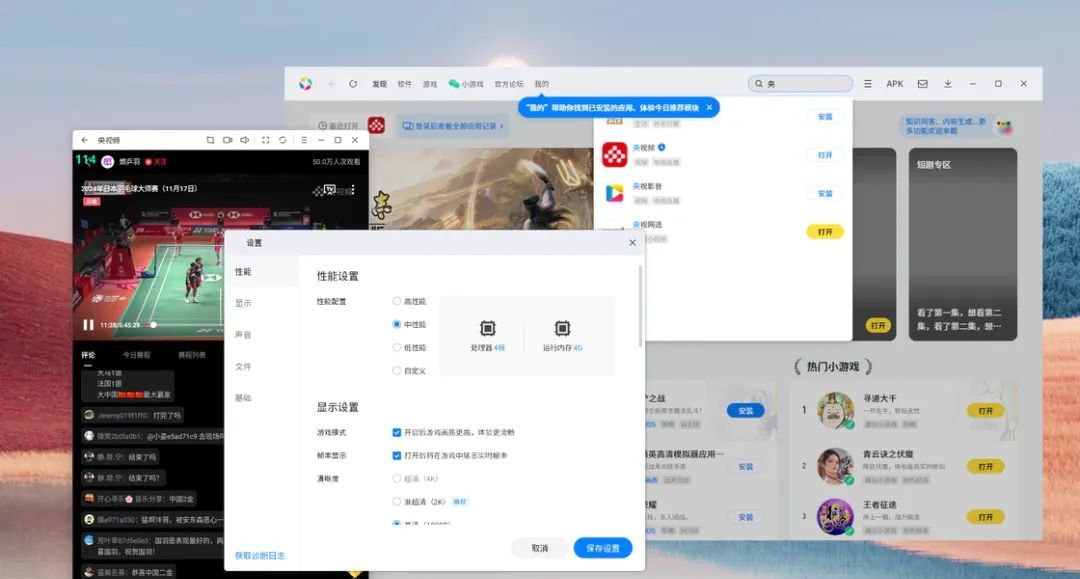The height and width of the screenshot is (579, 1080).
Task: Click the 央视影音 app icon
Action: tap(615, 192)
